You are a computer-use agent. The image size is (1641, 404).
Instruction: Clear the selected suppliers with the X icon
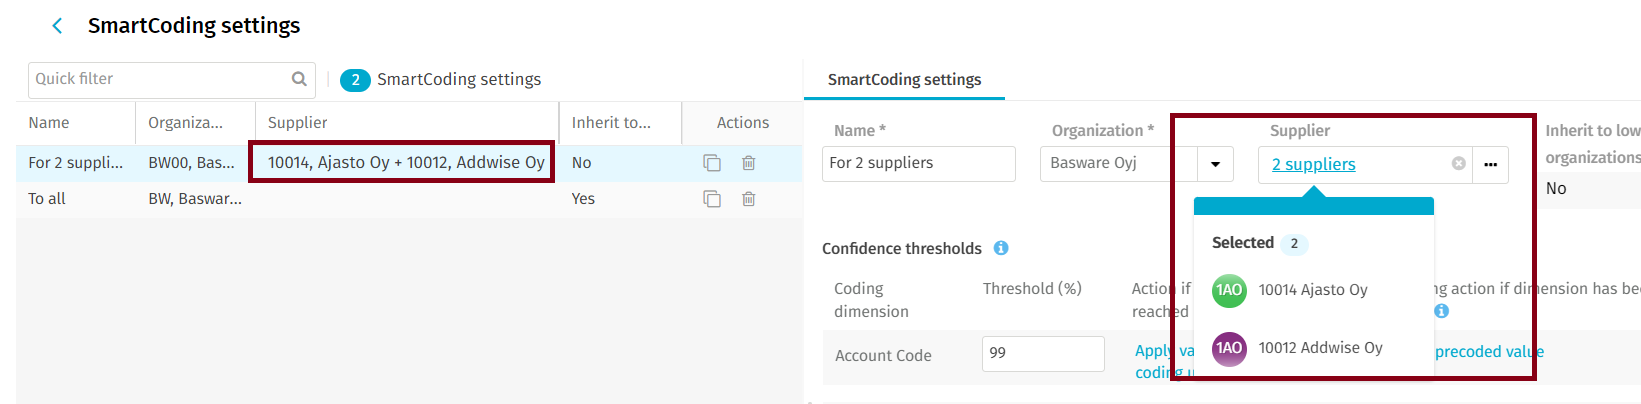click(x=1458, y=164)
